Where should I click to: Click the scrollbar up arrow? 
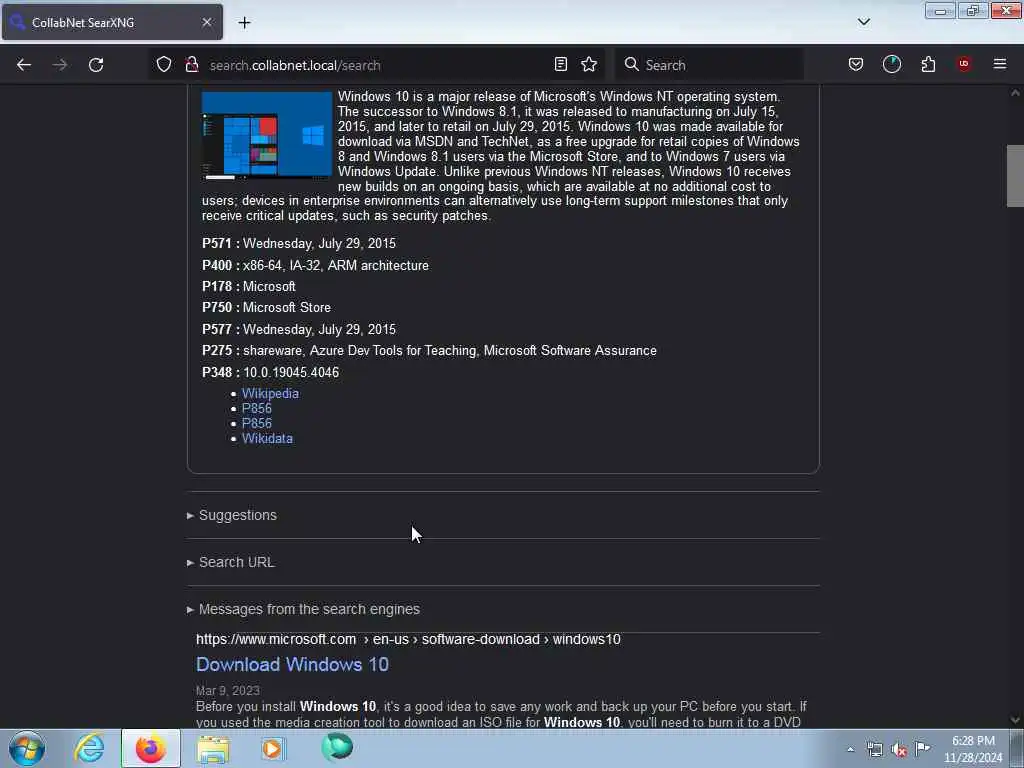tap(1015, 93)
